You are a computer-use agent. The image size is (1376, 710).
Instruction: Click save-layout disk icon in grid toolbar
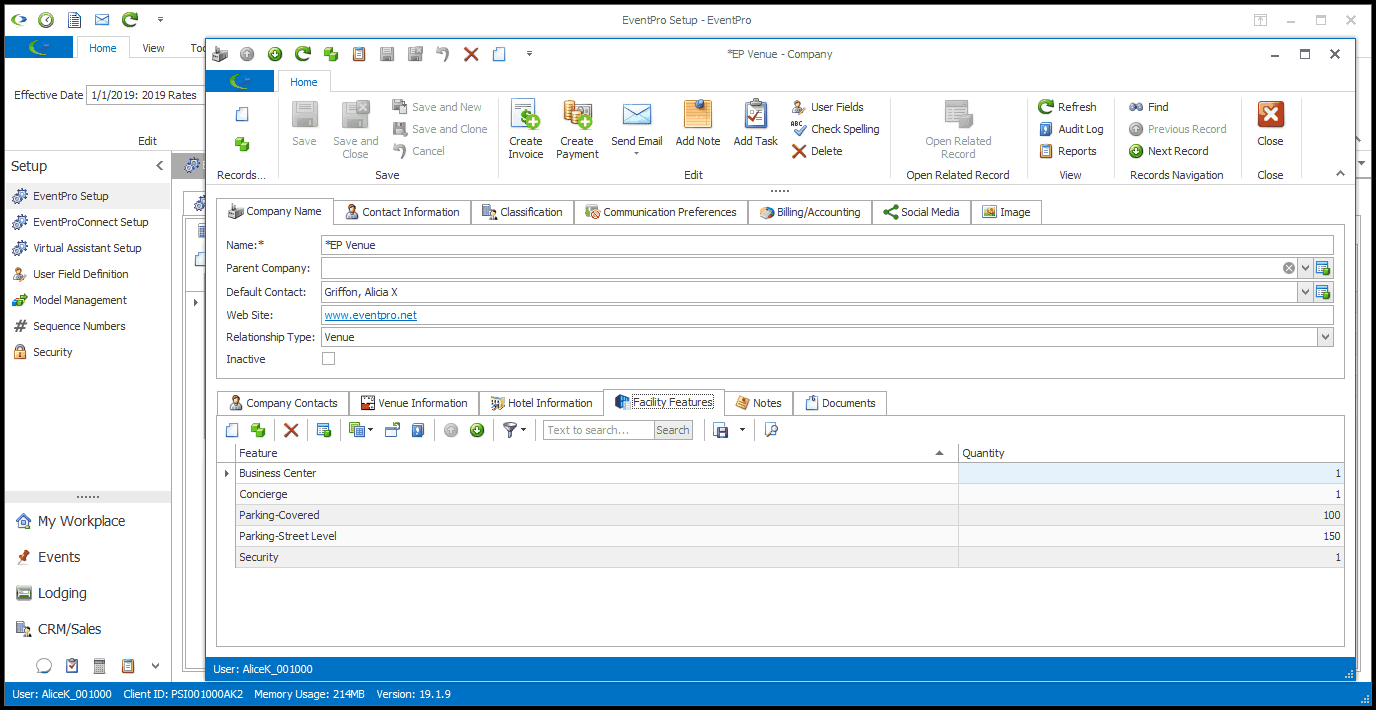coord(721,430)
